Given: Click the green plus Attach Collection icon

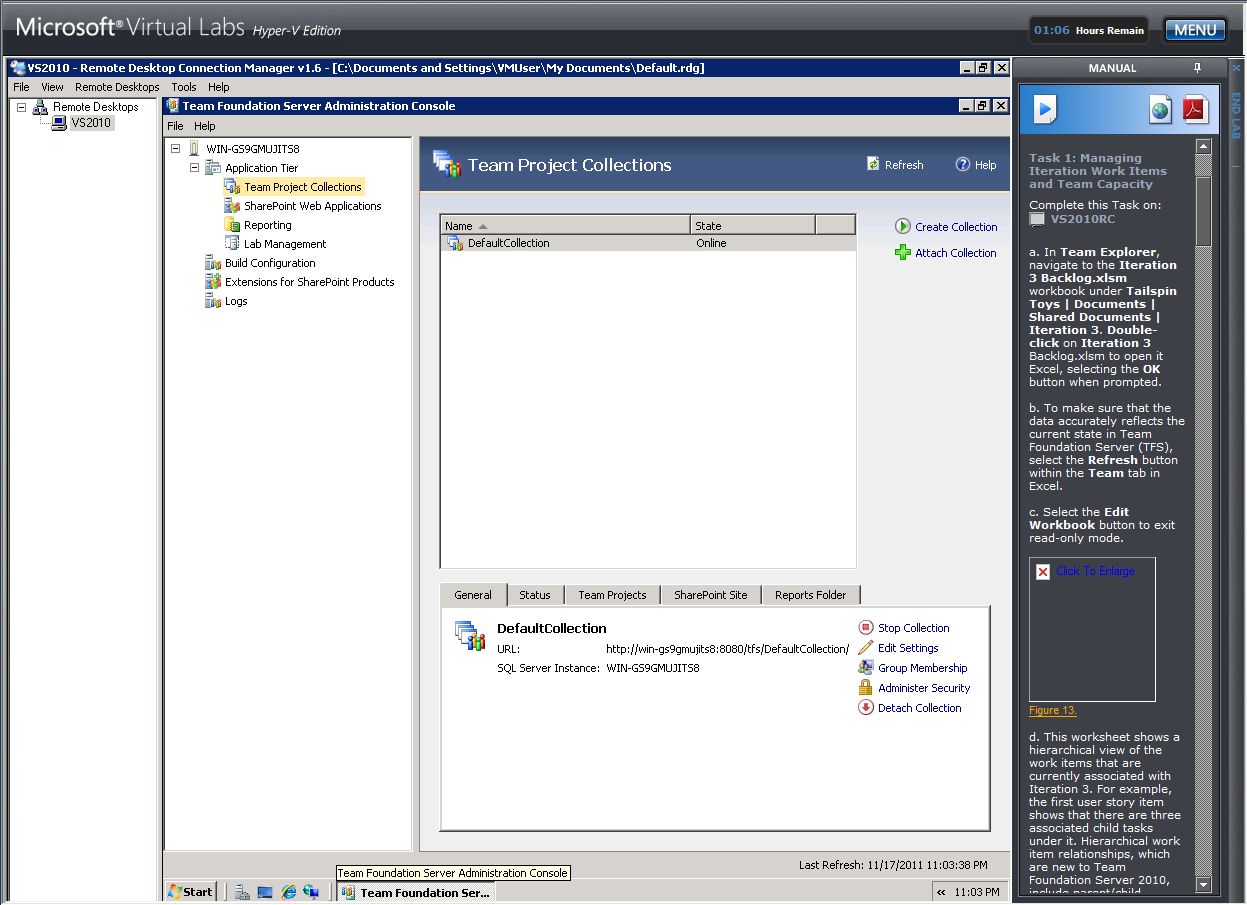Looking at the screenshot, I should click(901, 252).
